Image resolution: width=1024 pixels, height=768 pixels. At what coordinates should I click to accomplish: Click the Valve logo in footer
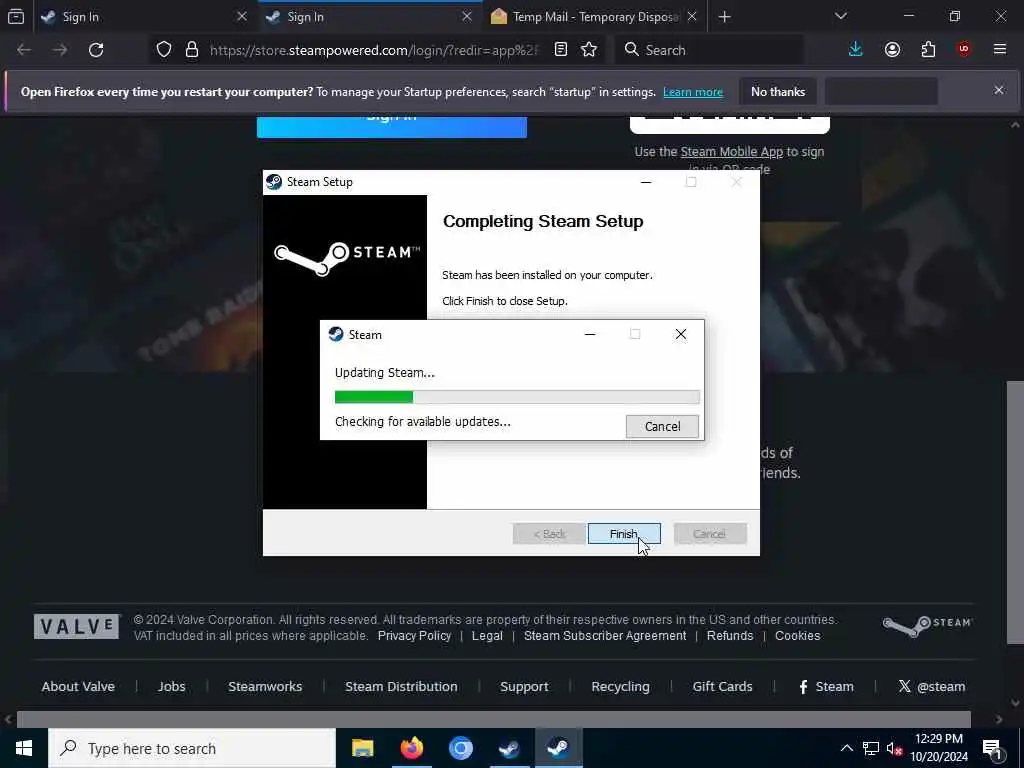pos(77,627)
